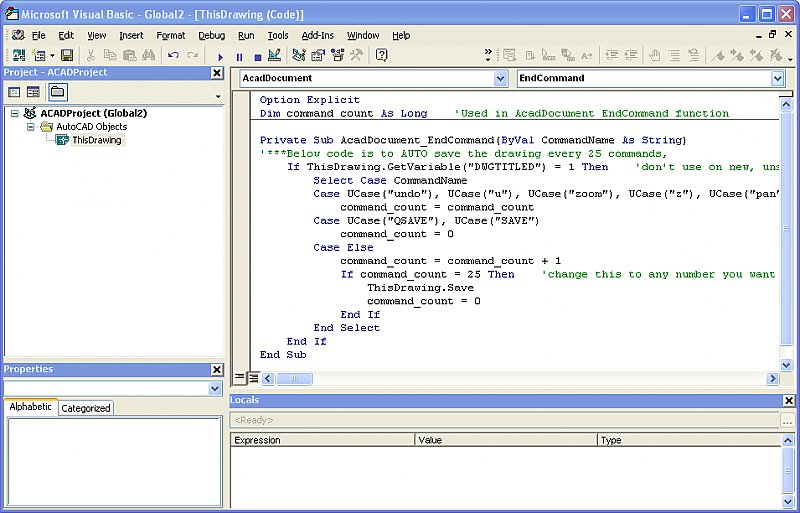The height and width of the screenshot is (513, 800).
Task: Save the project with the floppy icon
Action: [67, 55]
